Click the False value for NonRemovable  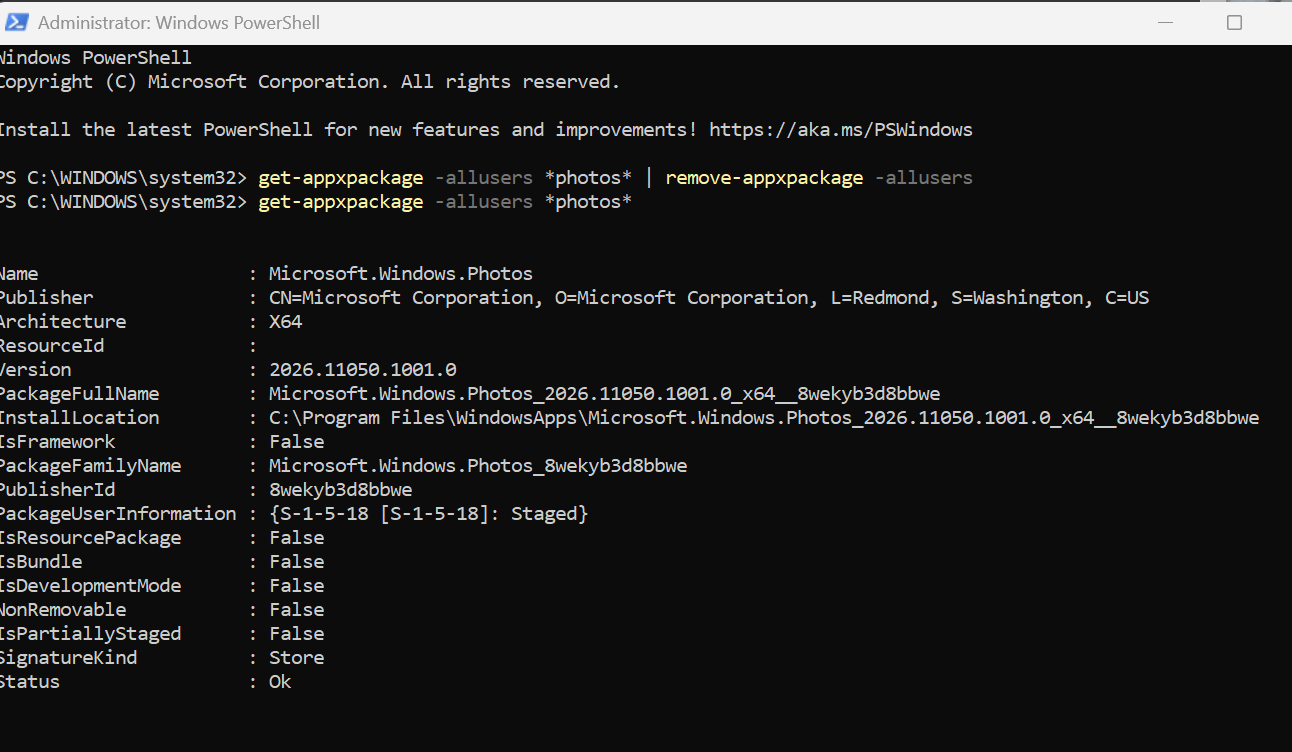296,610
